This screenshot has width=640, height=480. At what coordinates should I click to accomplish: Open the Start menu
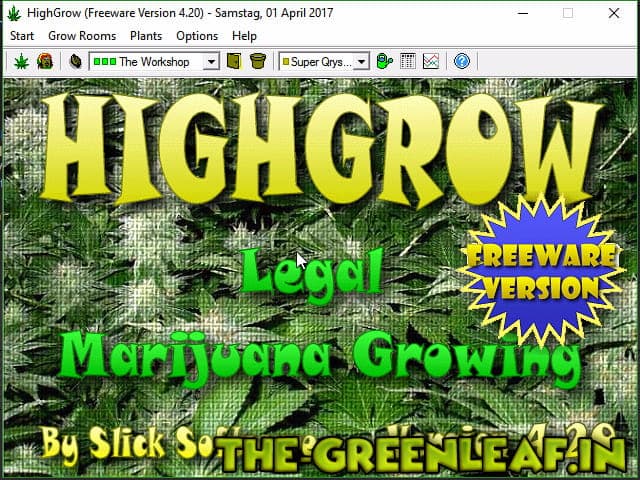click(x=22, y=36)
